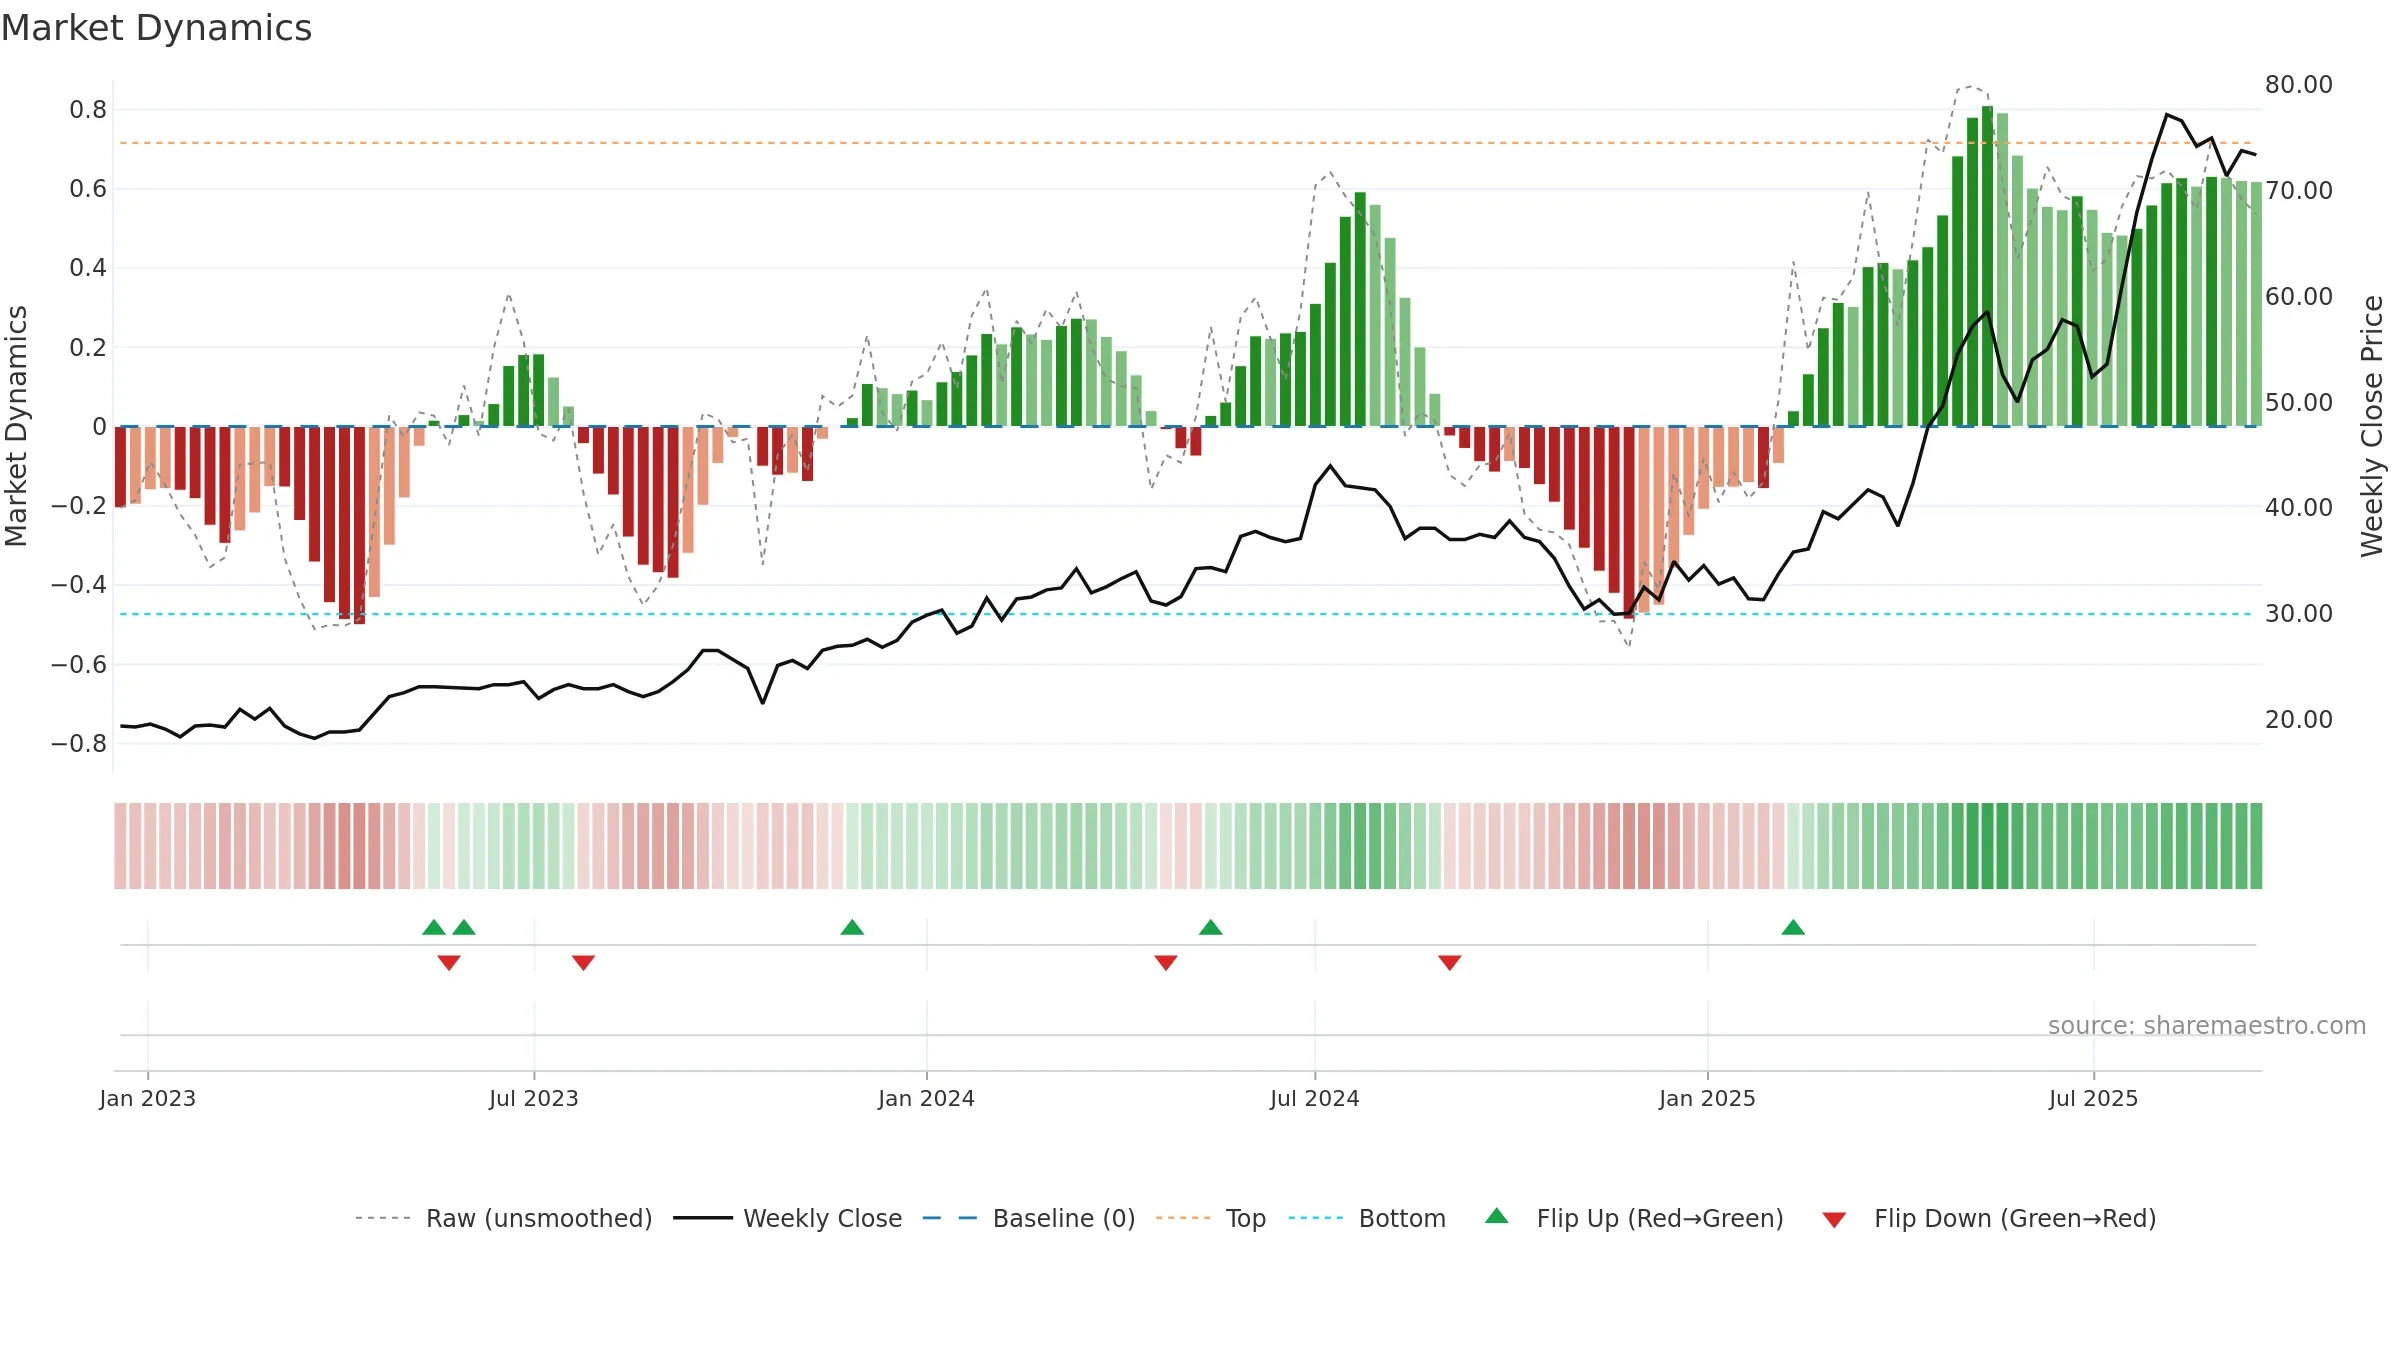Click the source: sharemaestro.com text

pyautogui.click(x=2207, y=1025)
